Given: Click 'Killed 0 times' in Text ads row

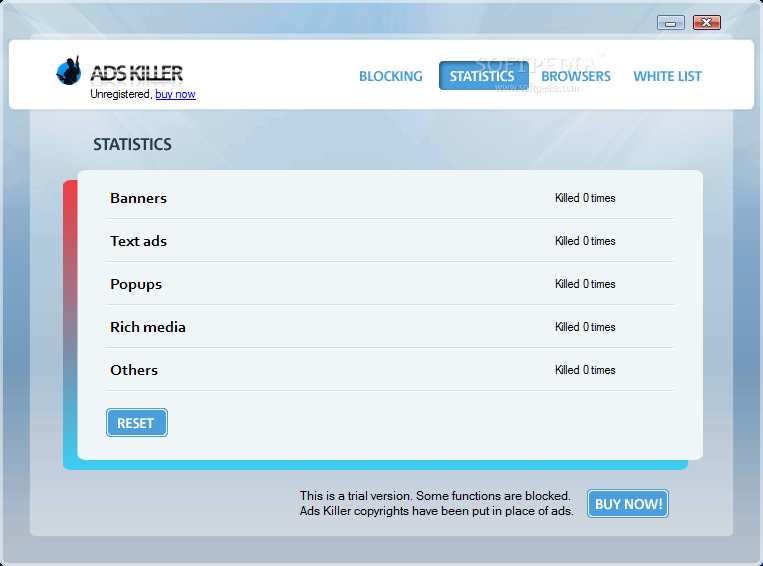Looking at the screenshot, I should tap(585, 241).
